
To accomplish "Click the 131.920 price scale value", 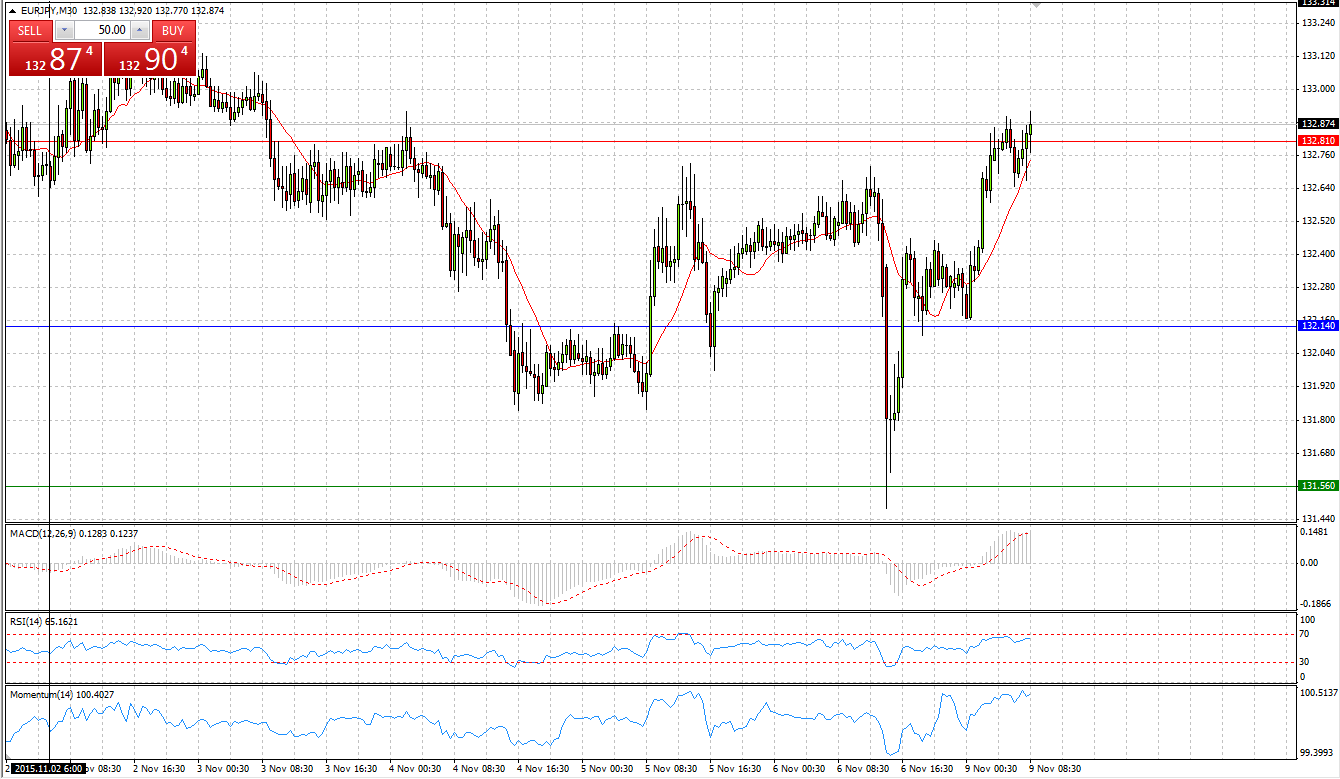I will coord(1318,386).
